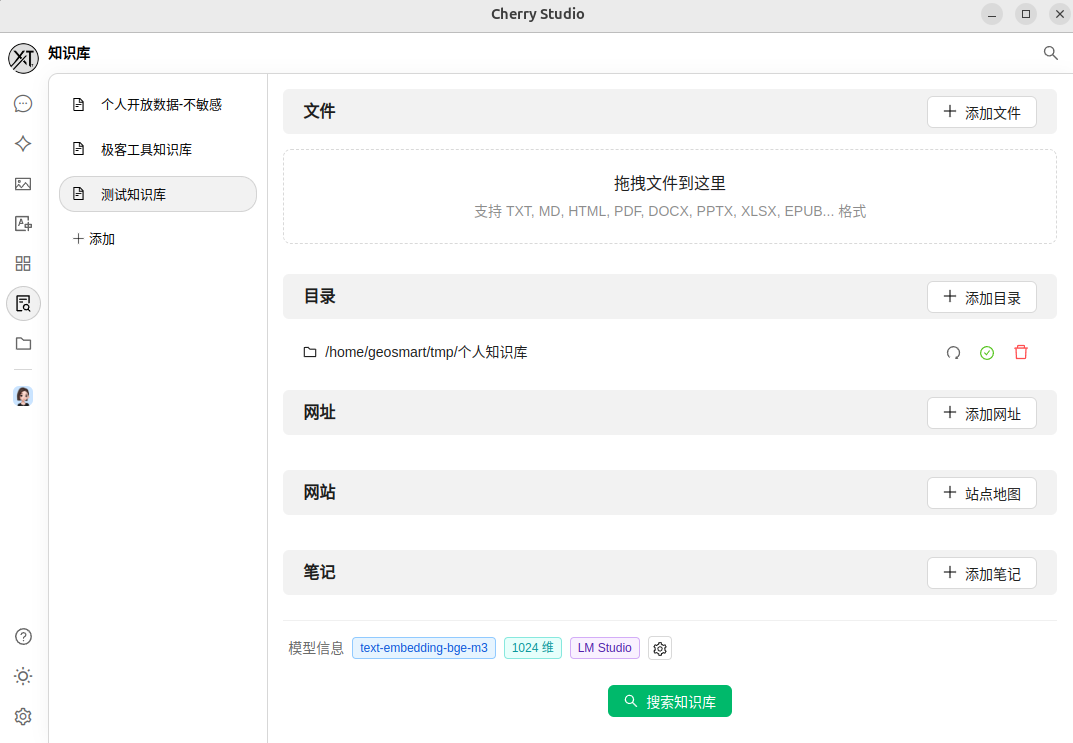Open the translate icon in sidebar
Screen dimensions: 1073x743
pos(23,223)
